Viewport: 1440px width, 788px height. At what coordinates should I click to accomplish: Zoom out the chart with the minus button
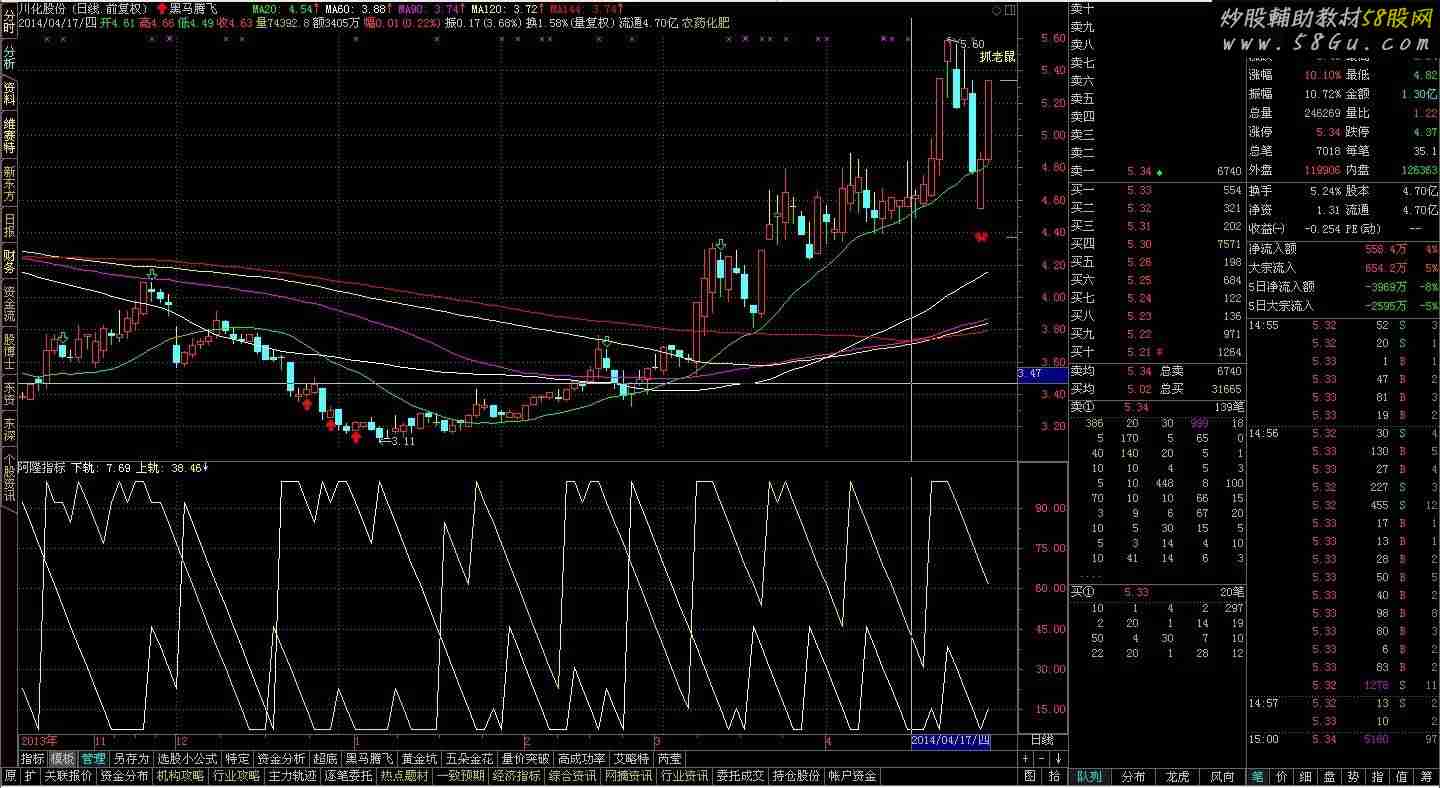pos(1040,759)
